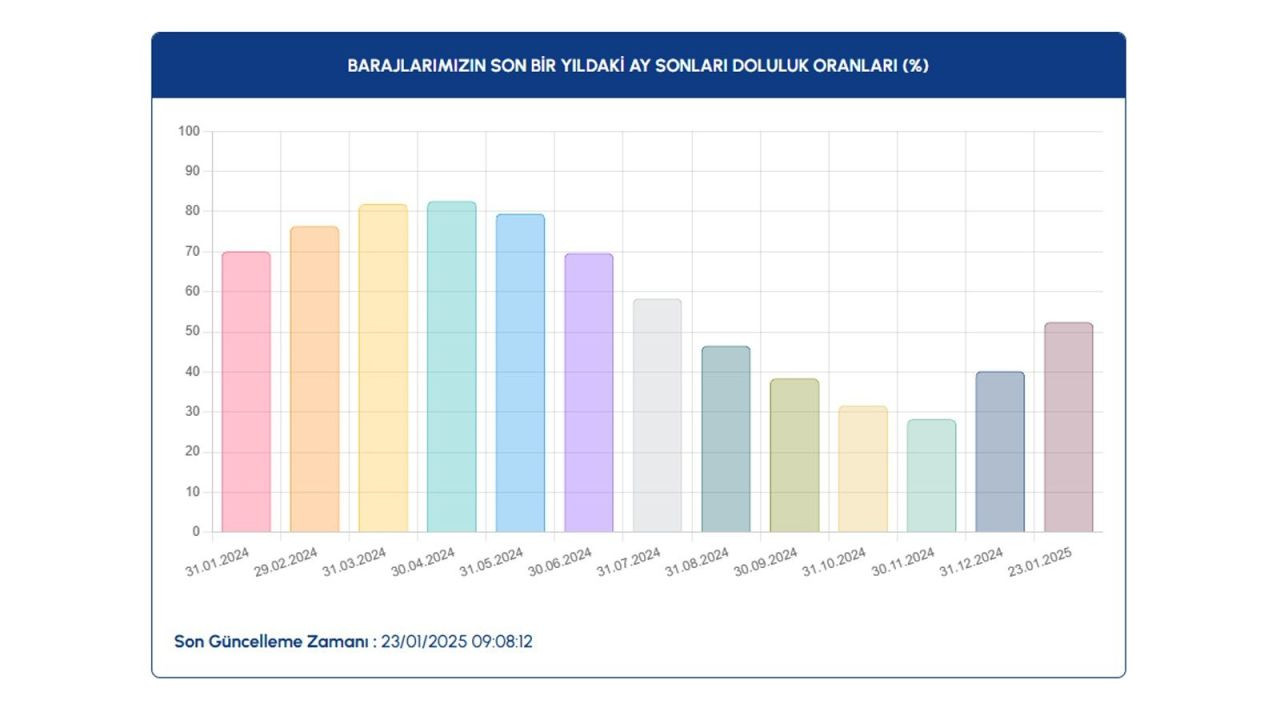Click the y-axis value 50

[192, 331]
